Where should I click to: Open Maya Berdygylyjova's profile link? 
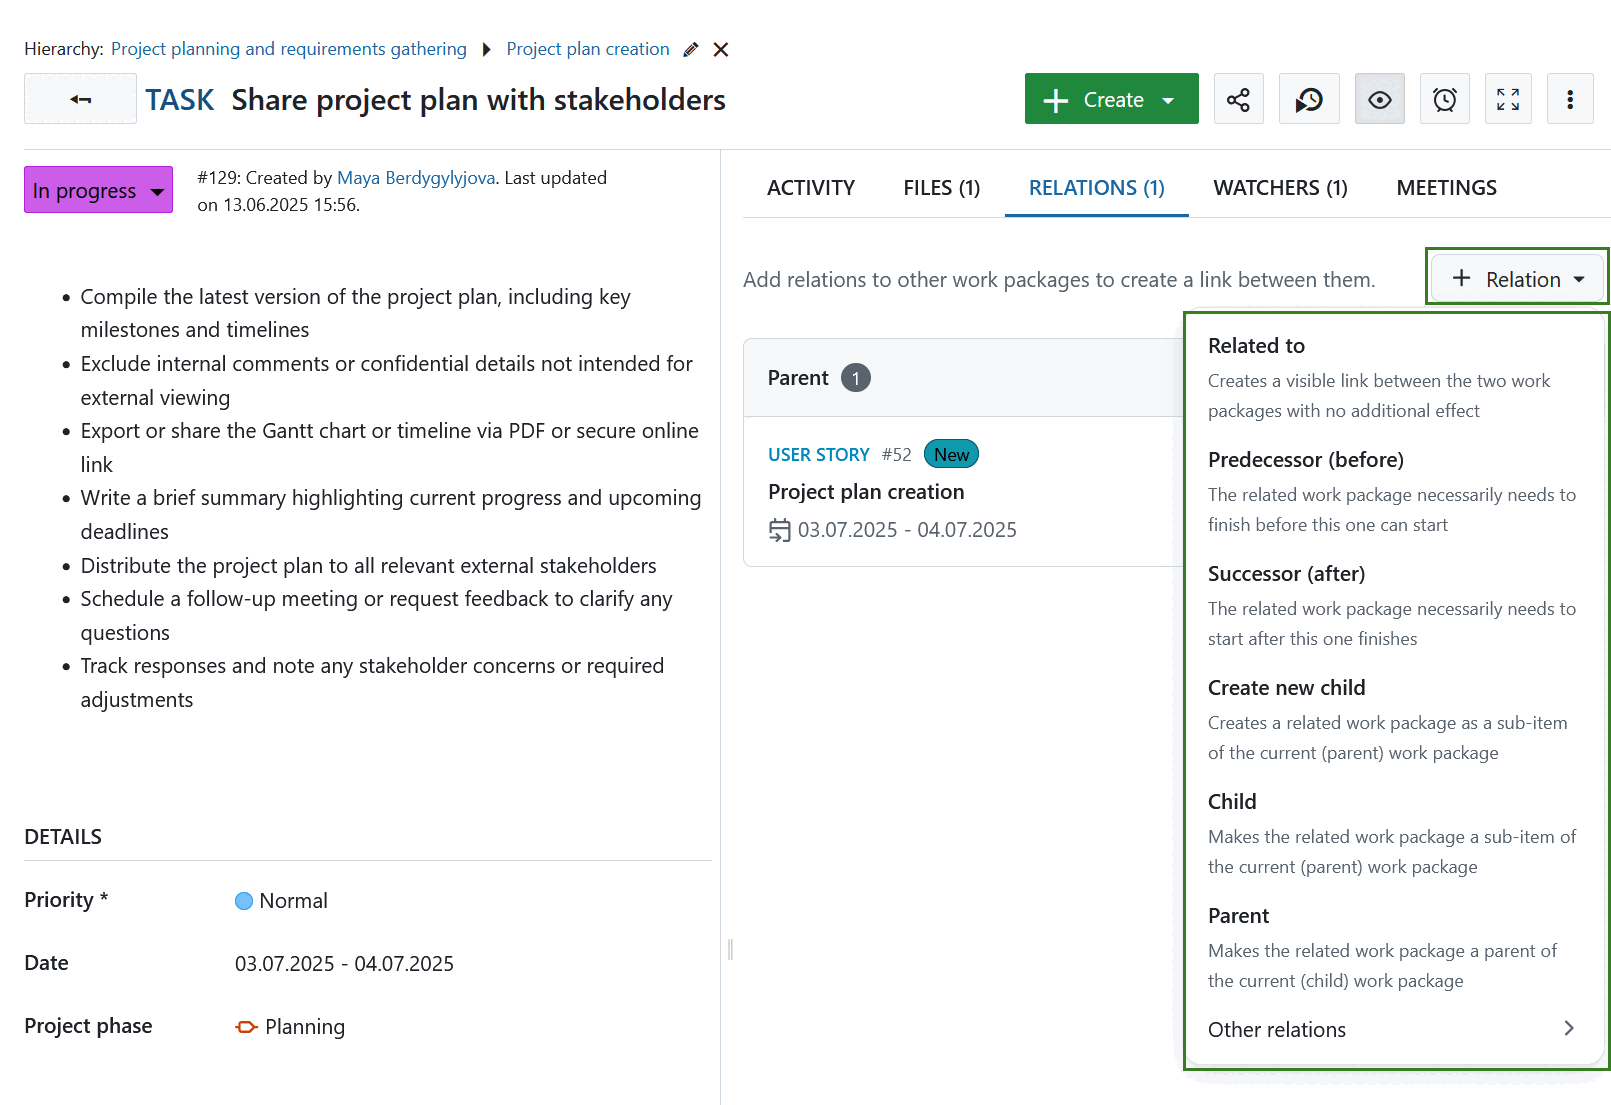pos(415,177)
